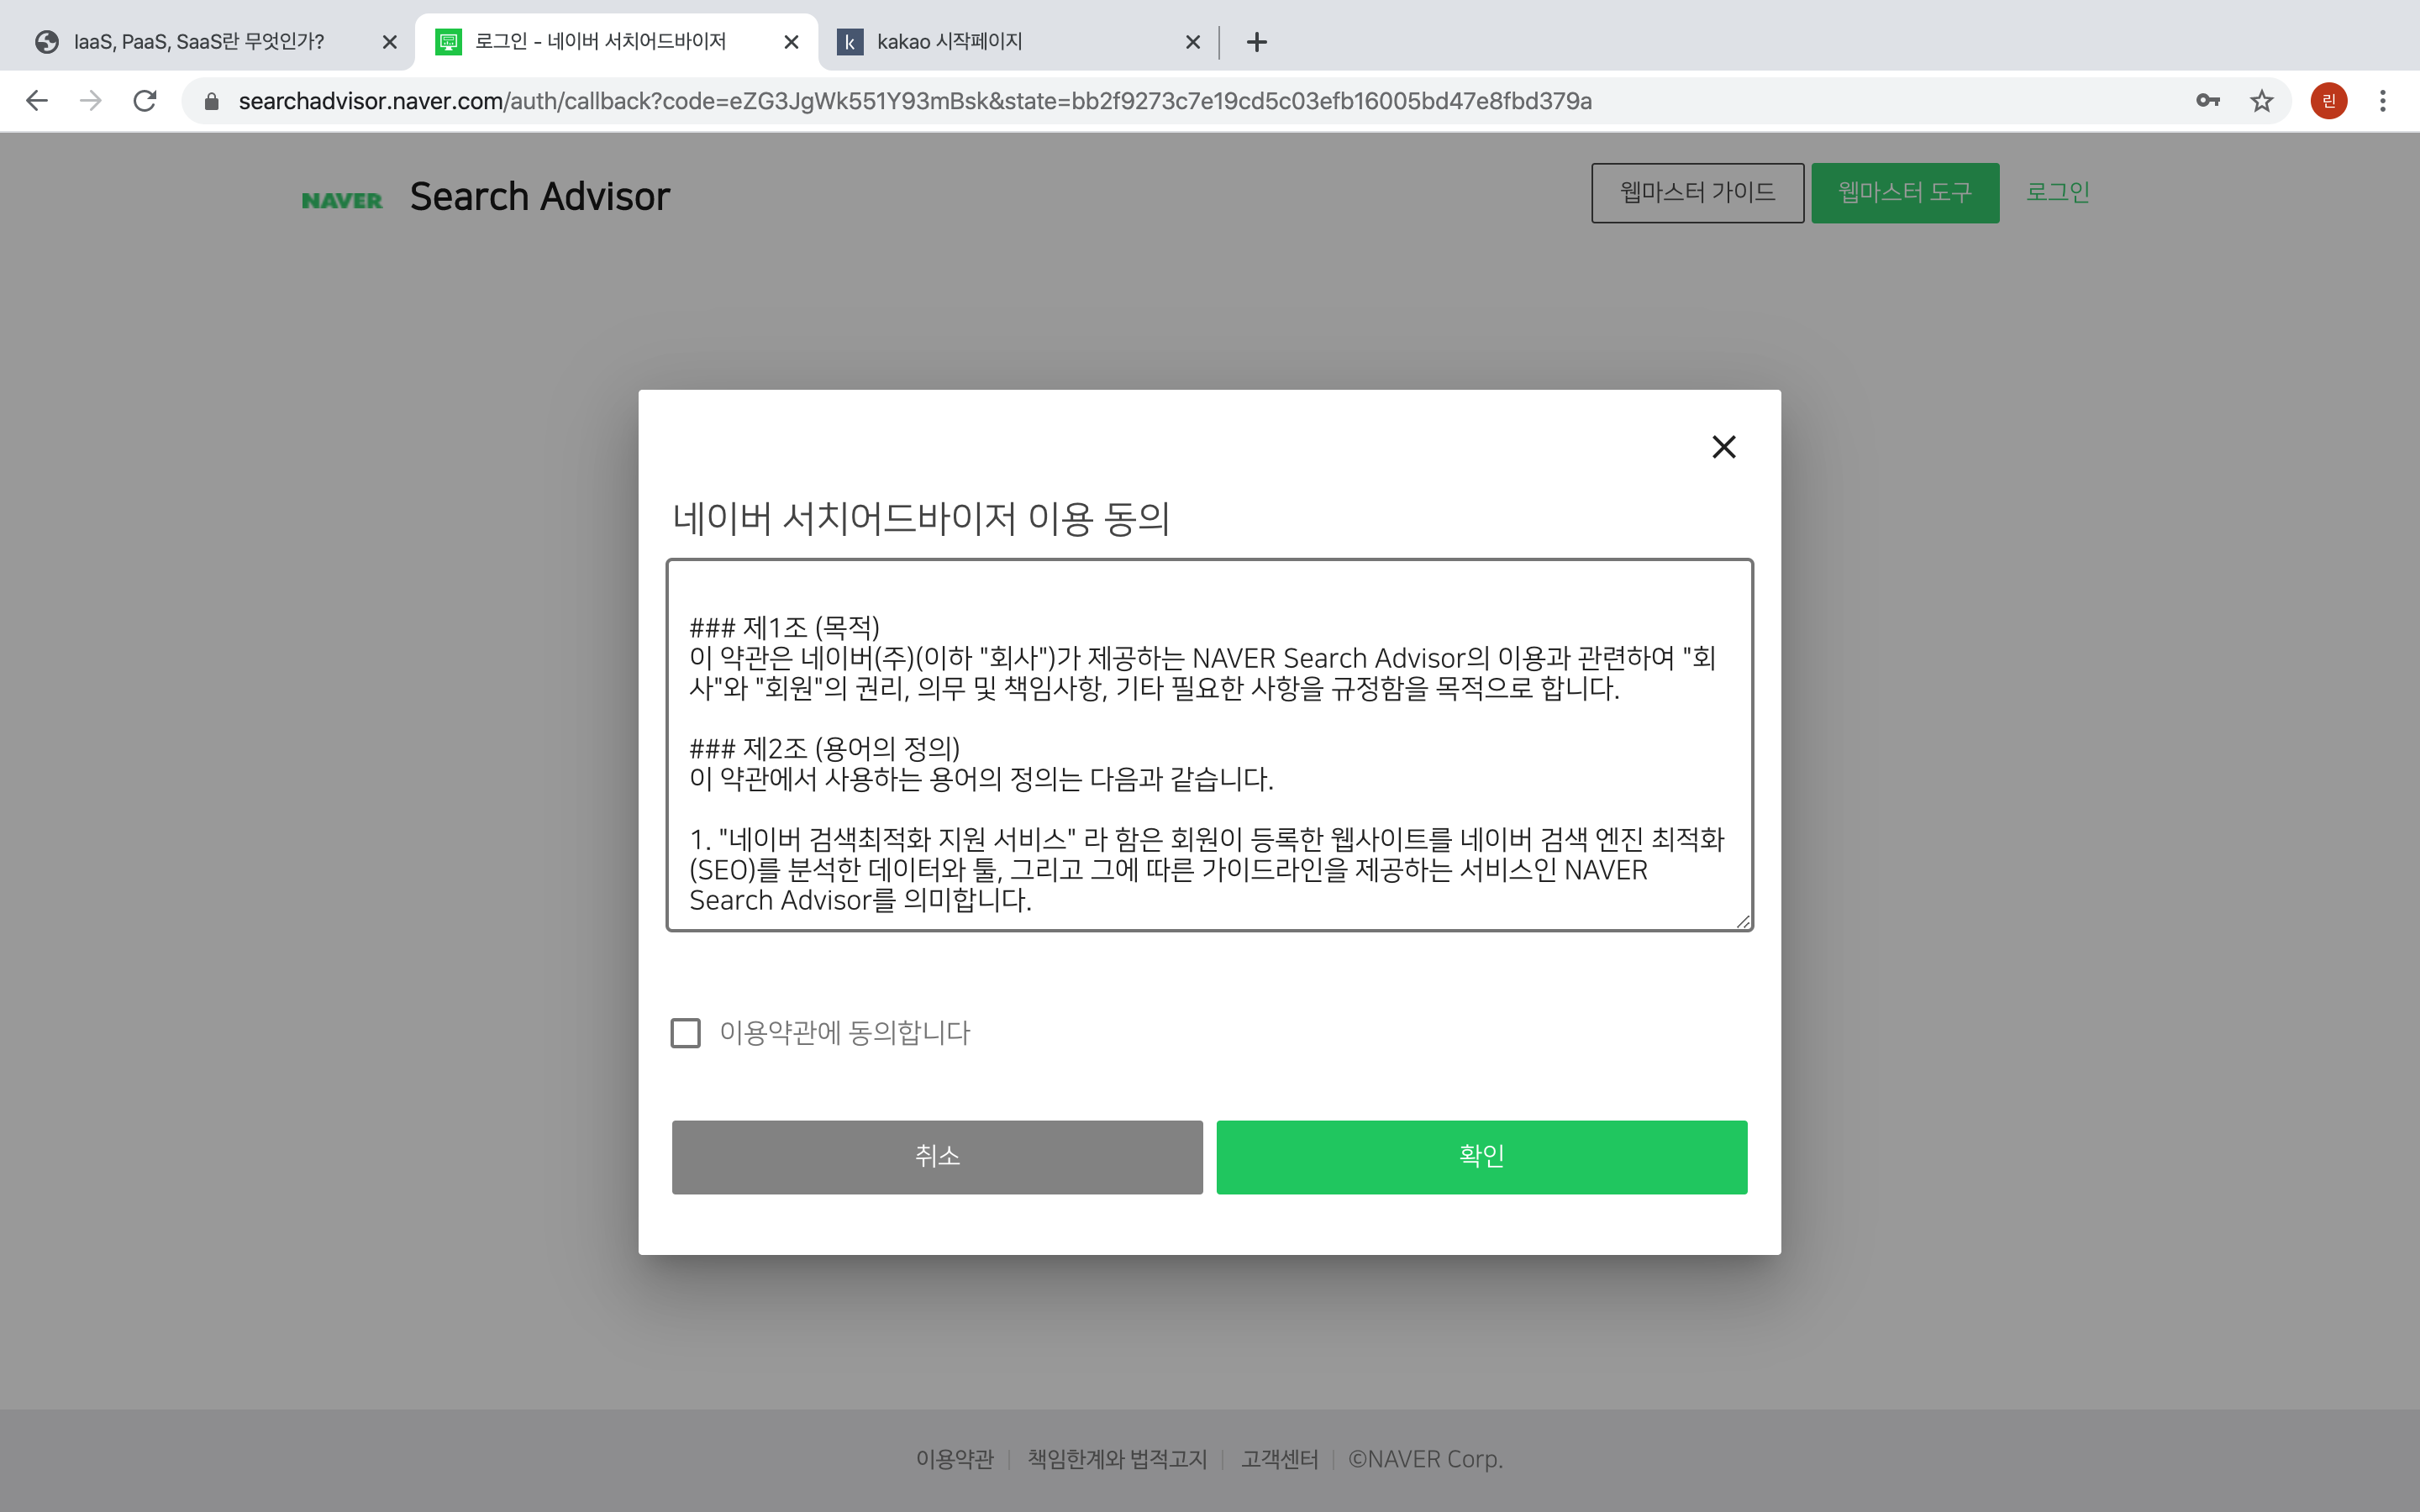Reload the current page

click(145, 101)
